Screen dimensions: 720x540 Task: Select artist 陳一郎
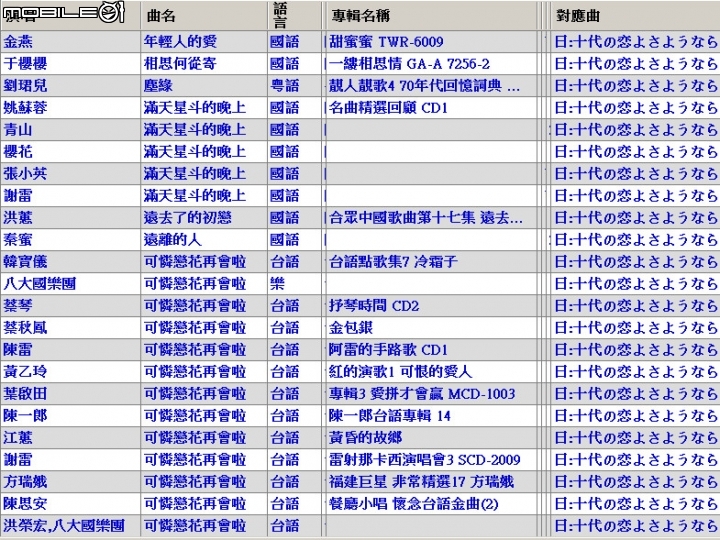[x=25, y=416]
